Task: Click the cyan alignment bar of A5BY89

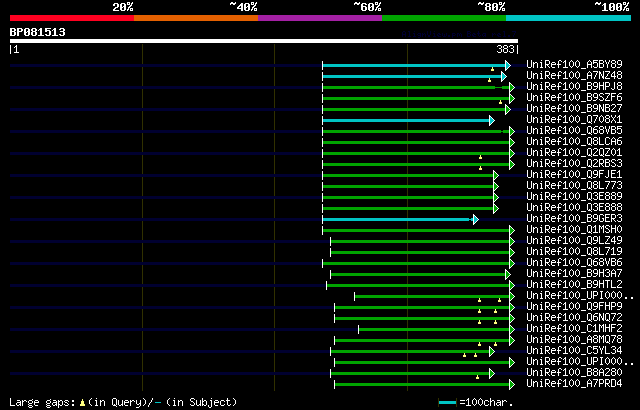Action: point(414,65)
